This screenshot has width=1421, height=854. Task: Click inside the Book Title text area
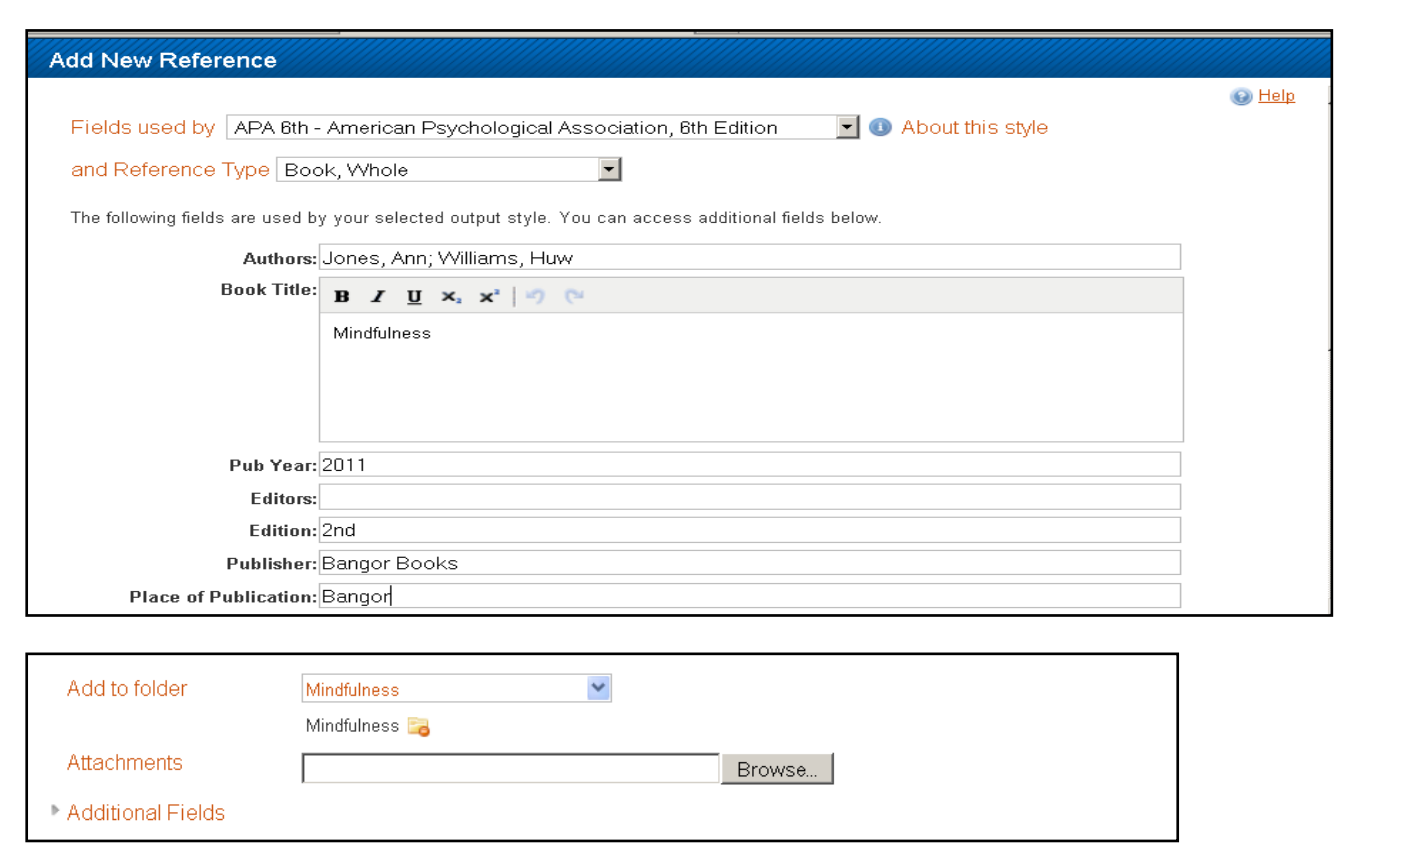751,377
